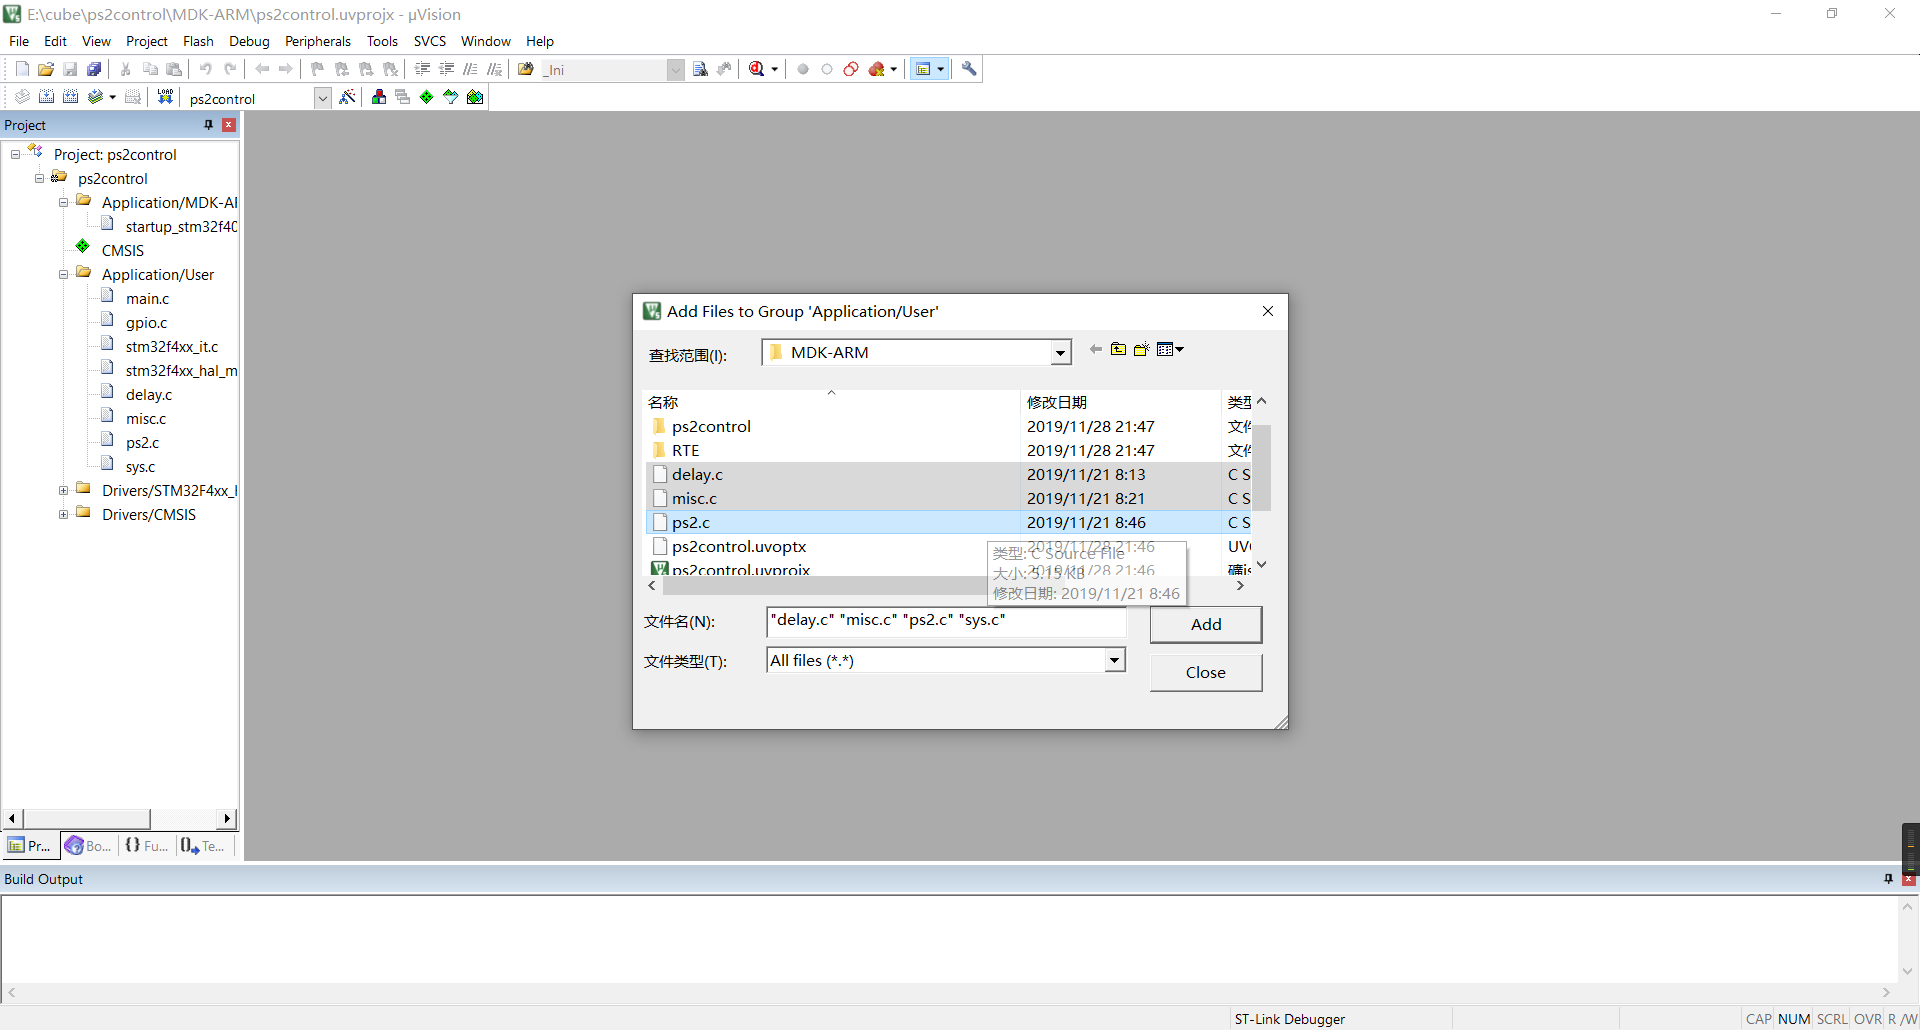Click the Manage Run-Time Environment green diamond icon
This screenshot has width=1920, height=1030.
click(x=427, y=97)
